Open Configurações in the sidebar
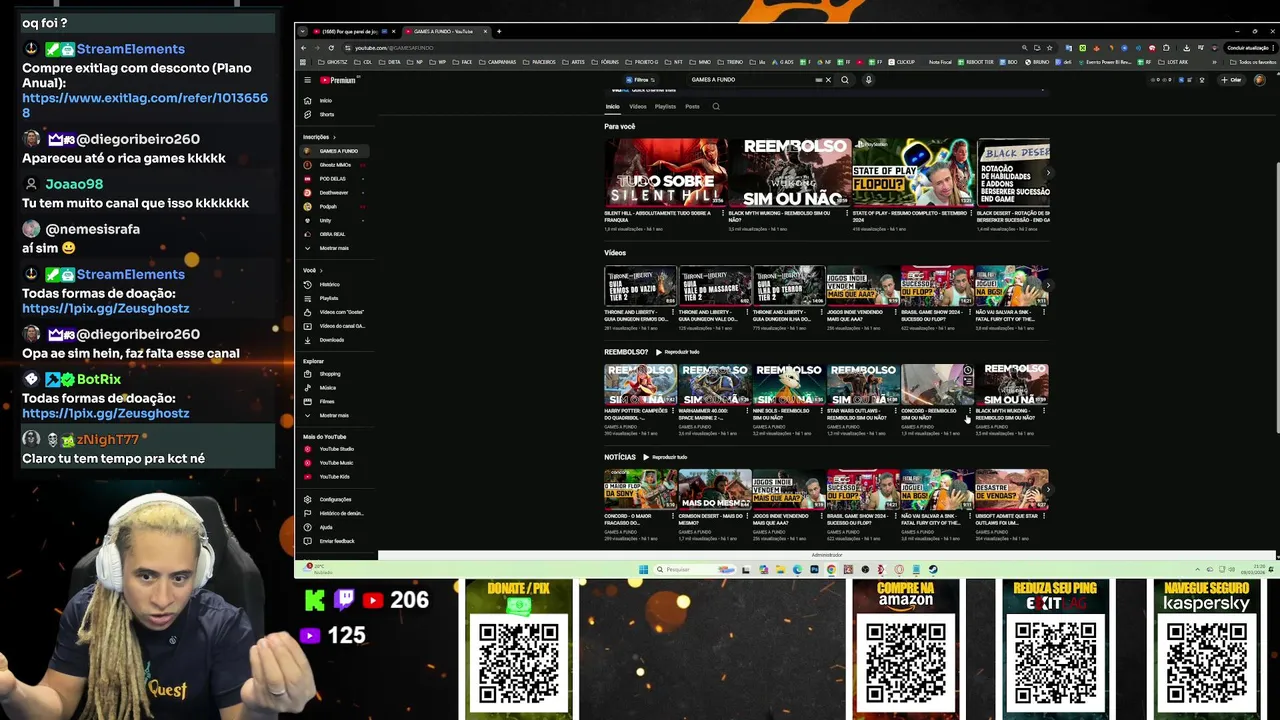Viewport: 1280px width, 720px height. (x=335, y=499)
